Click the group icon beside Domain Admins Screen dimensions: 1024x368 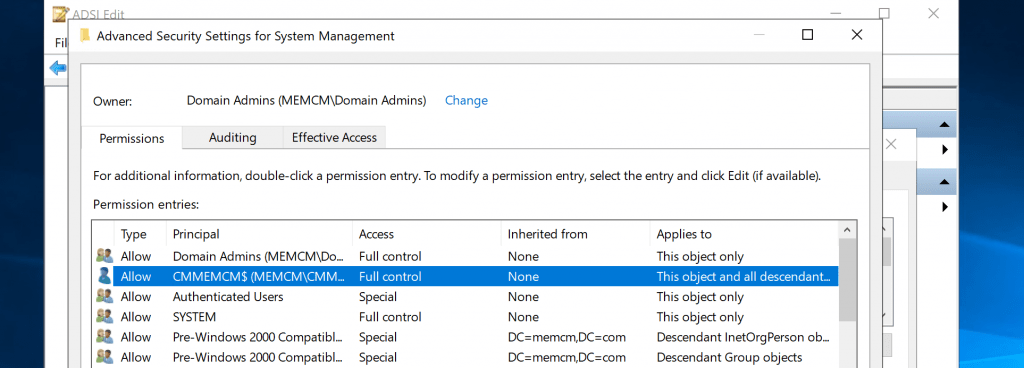pyautogui.click(x=104, y=256)
